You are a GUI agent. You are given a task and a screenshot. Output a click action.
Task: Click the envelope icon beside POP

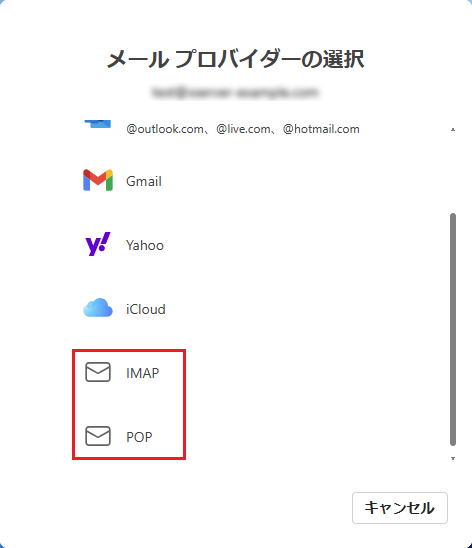coord(98,436)
